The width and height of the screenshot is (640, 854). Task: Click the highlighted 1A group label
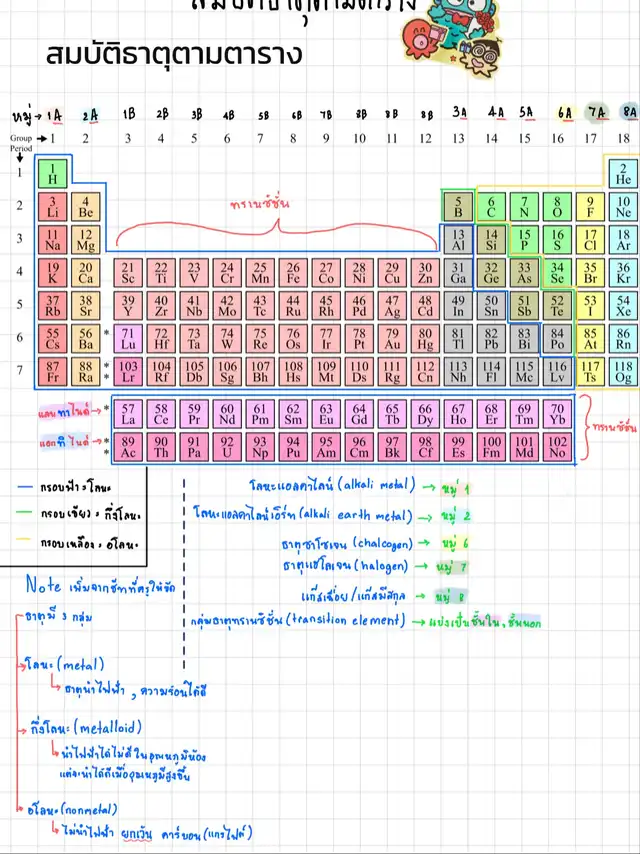[54, 114]
